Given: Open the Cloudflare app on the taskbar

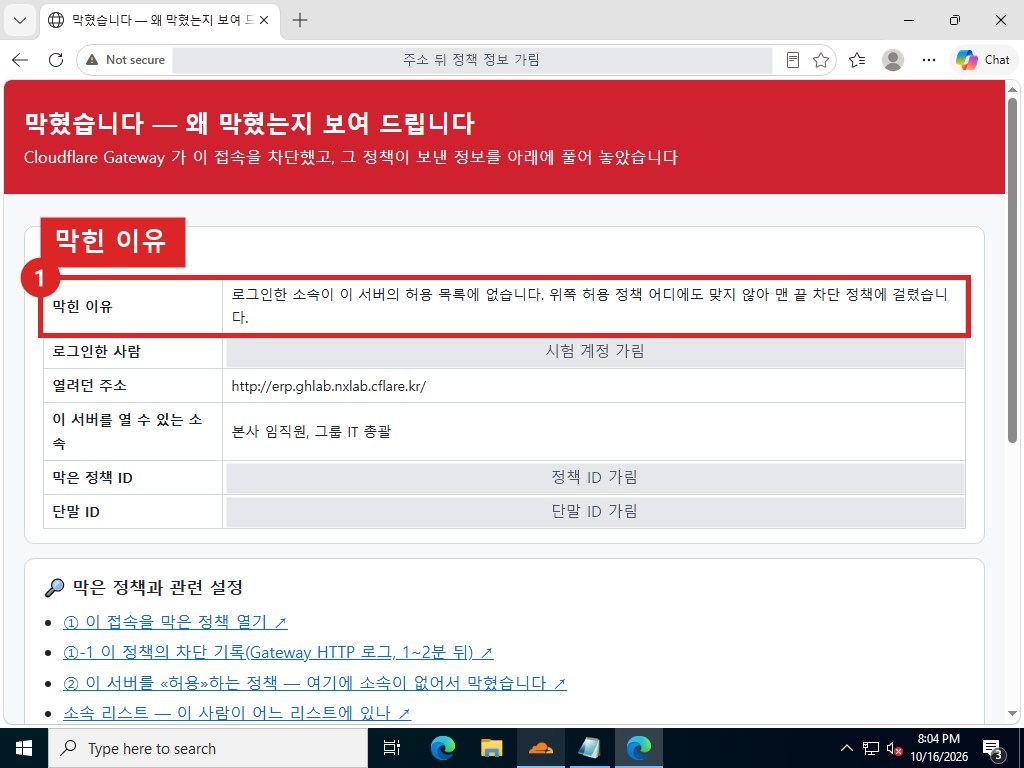Looking at the screenshot, I should [541, 748].
